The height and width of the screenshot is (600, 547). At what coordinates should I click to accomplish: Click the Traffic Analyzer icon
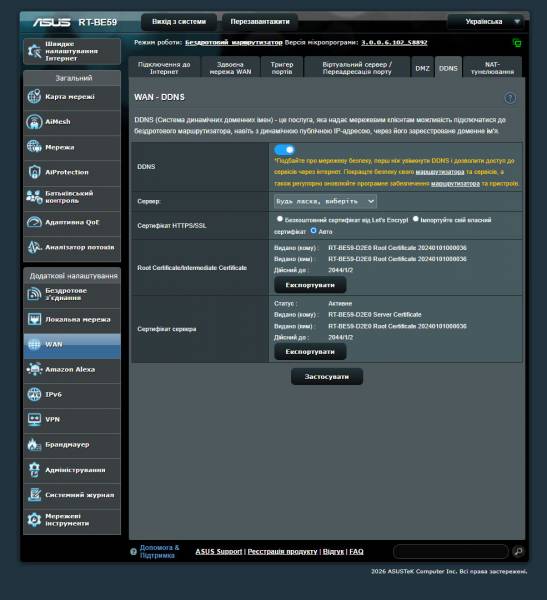[34, 247]
